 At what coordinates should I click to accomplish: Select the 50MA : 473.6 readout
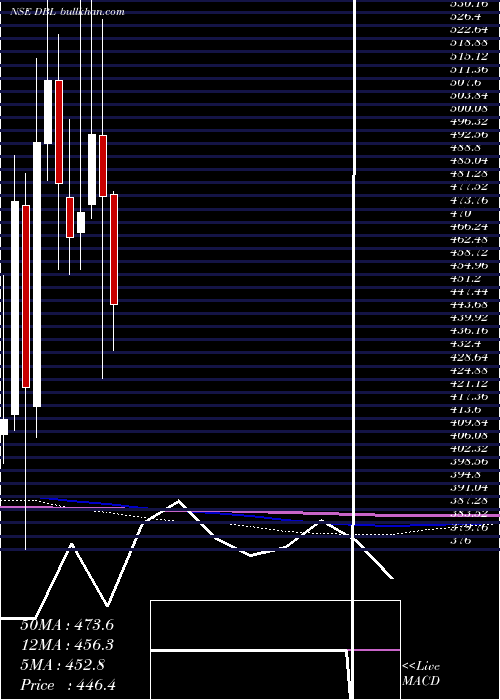(67, 625)
